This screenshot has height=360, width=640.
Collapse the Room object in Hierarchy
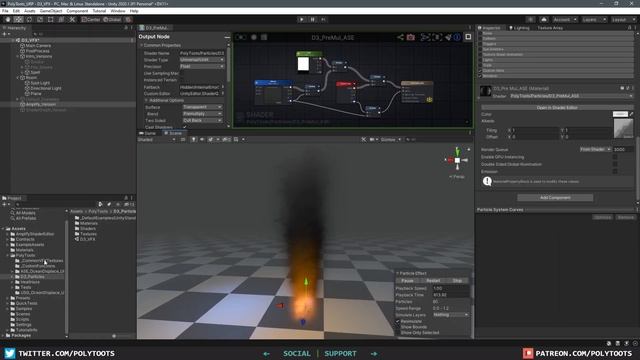18,78
